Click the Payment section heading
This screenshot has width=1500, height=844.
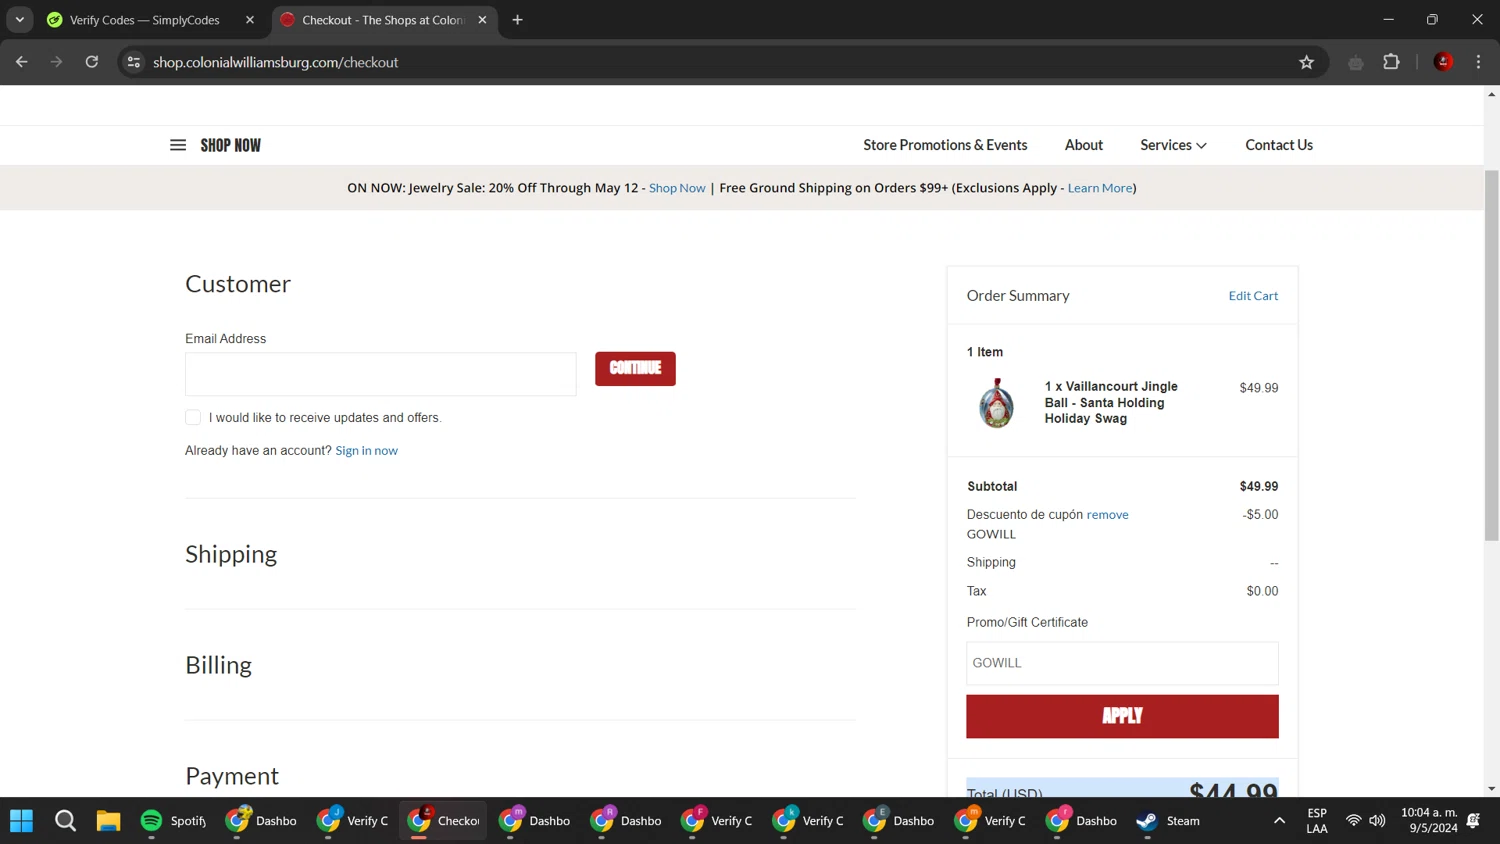(232, 776)
